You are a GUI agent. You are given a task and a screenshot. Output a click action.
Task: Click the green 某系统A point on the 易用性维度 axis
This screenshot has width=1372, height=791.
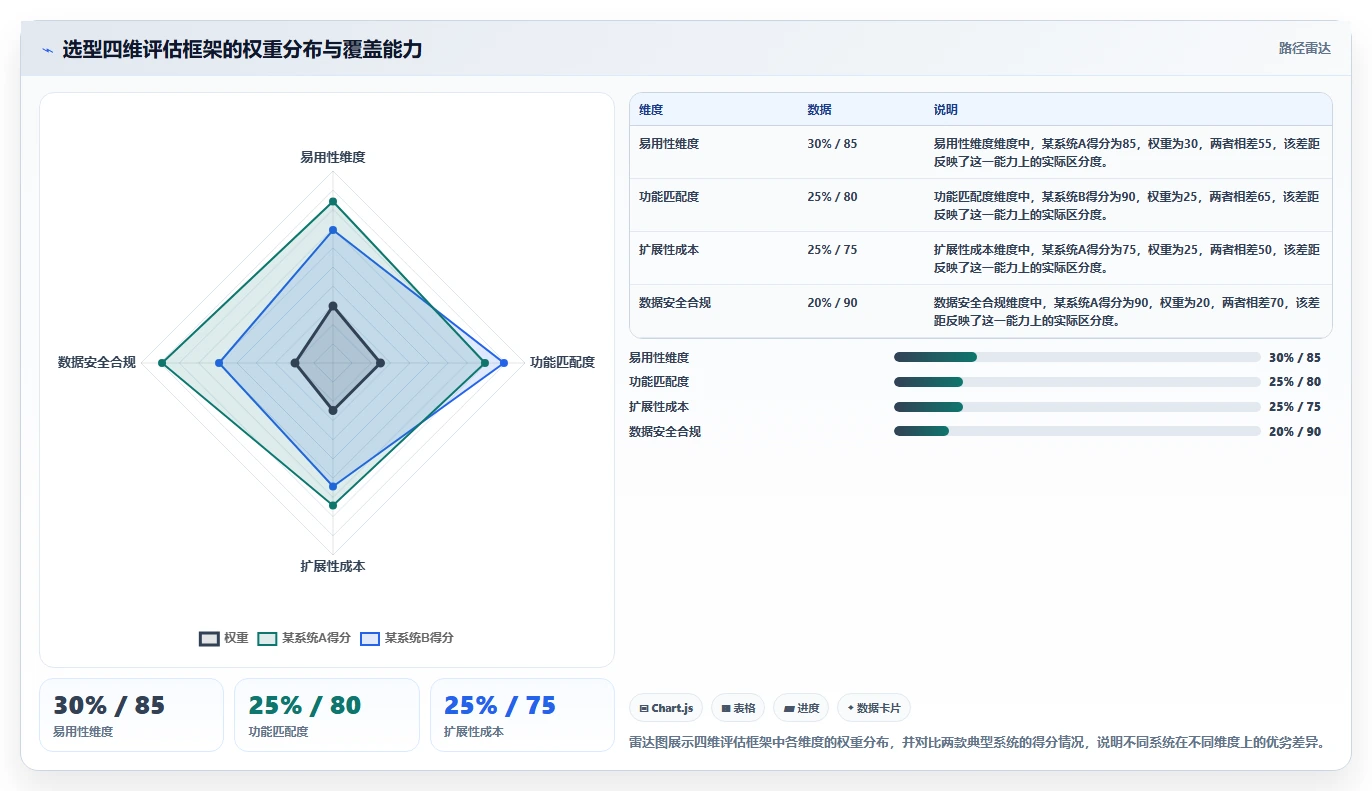tap(333, 201)
